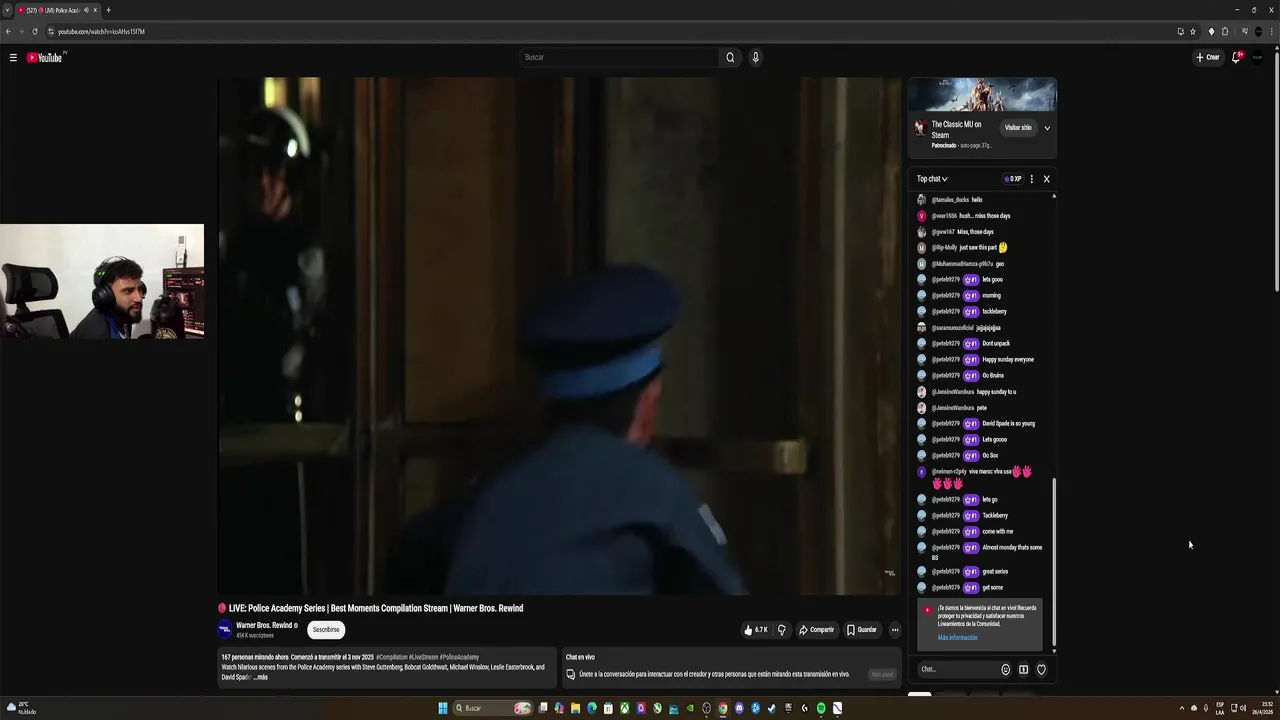Image resolution: width=1280 pixels, height=720 pixels.
Task: Subscribe with the Suscribirse button
Action: [326, 629]
